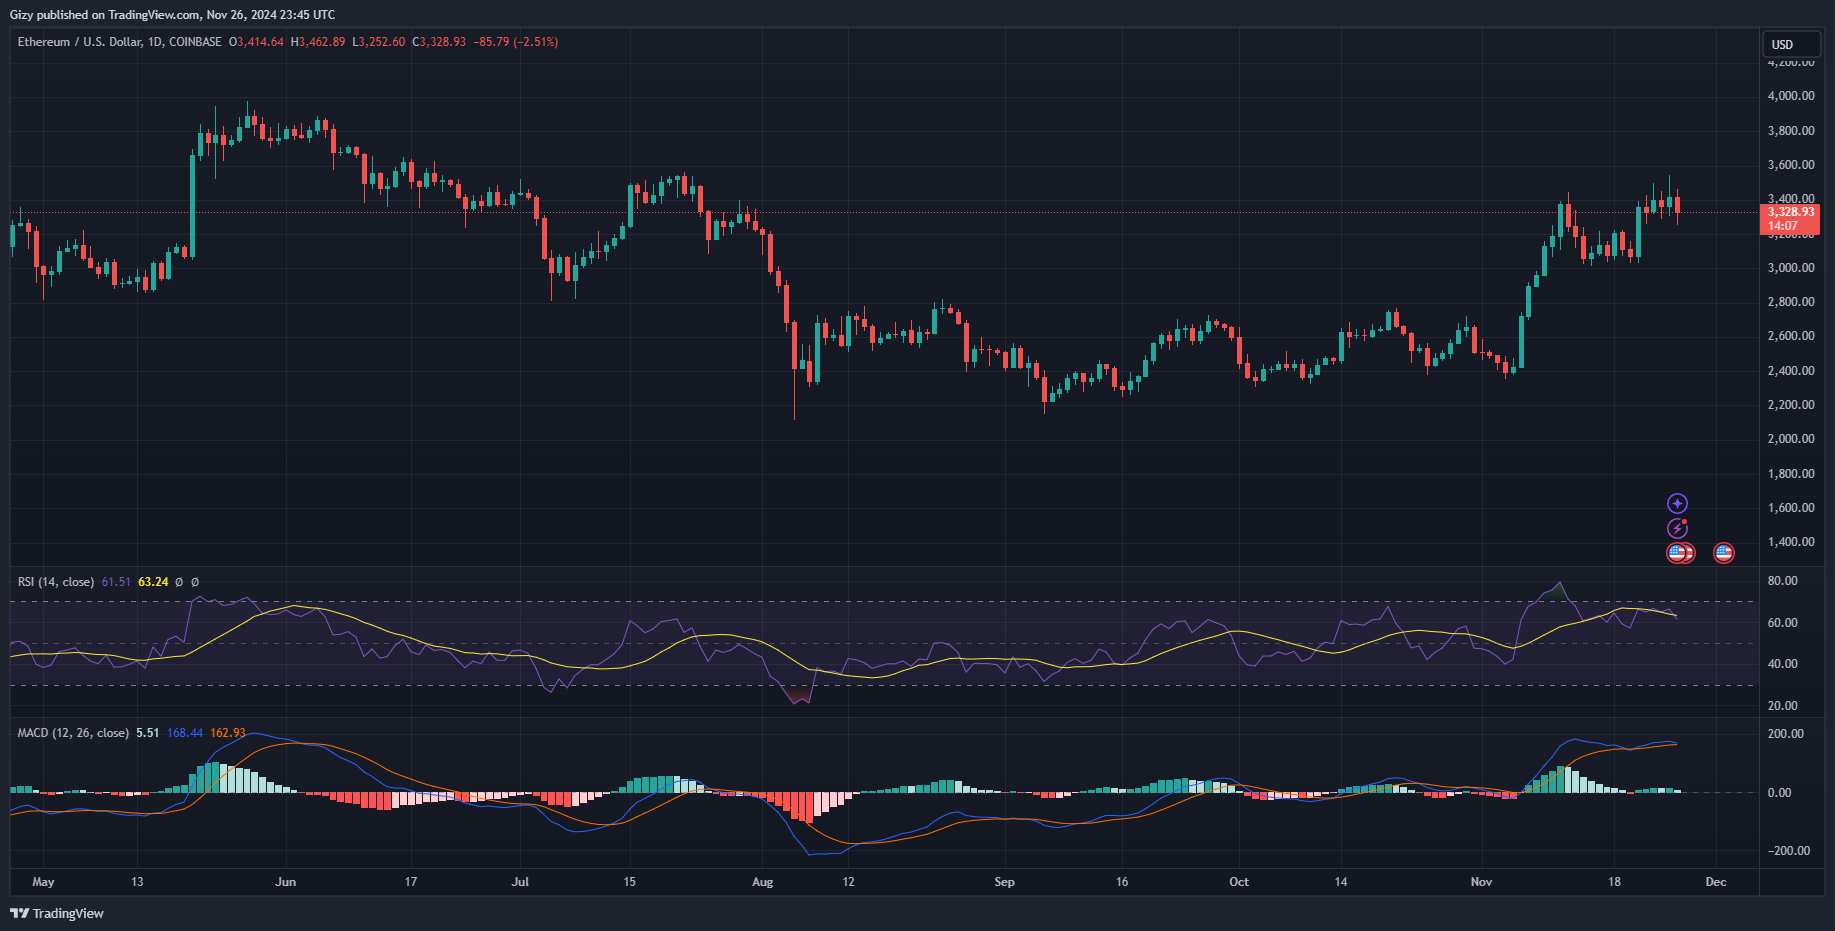The image size is (1835, 931).
Task: Click the MACD 200.00 scale label
Action: click(1786, 734)
